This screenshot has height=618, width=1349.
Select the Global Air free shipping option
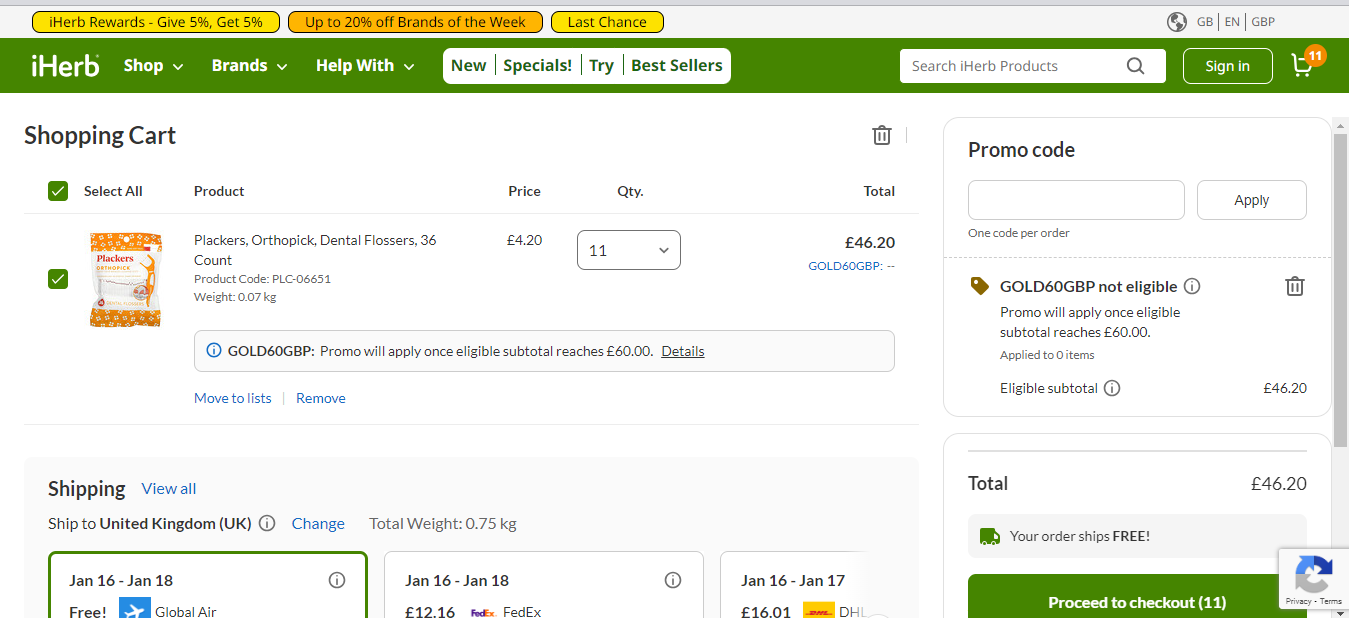click(x=208, y=586)
